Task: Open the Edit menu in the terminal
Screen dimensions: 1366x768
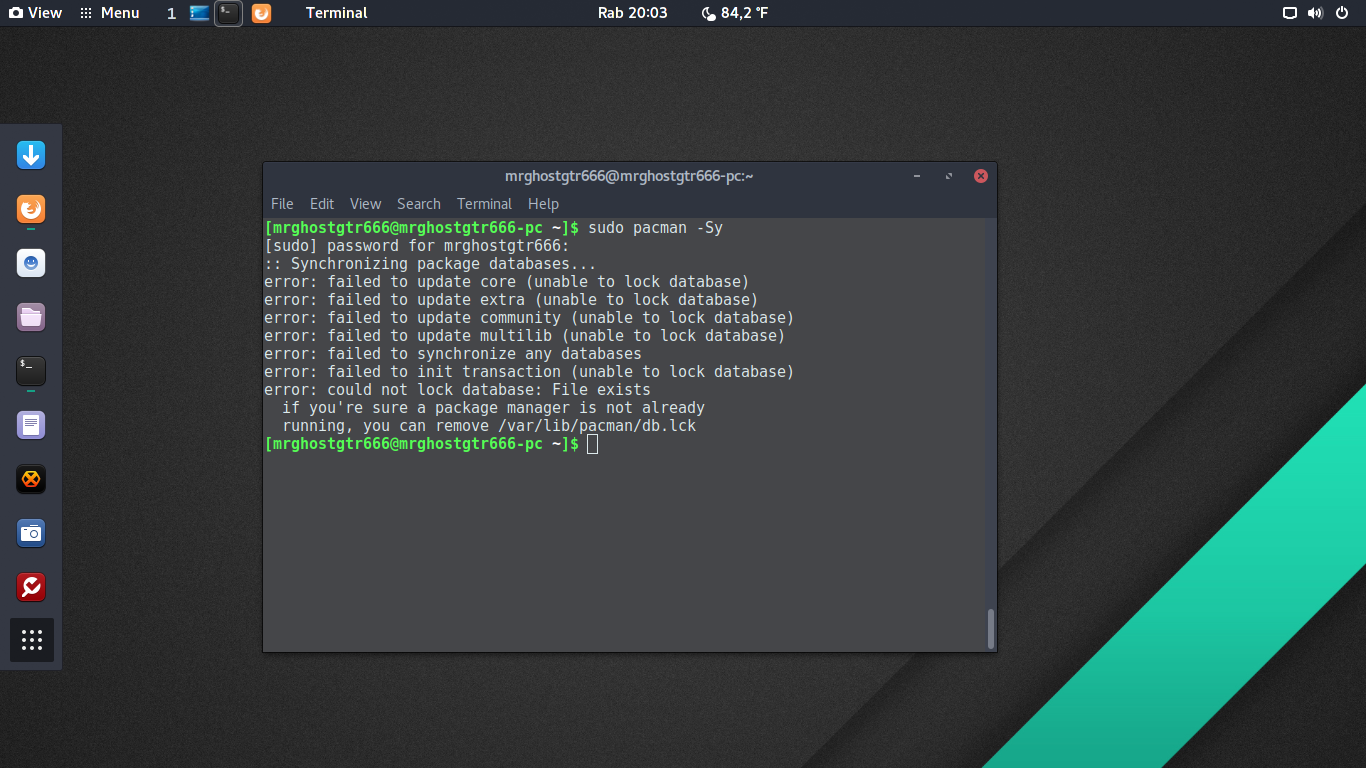Action: pyautogui.click(x=322, y=203)
